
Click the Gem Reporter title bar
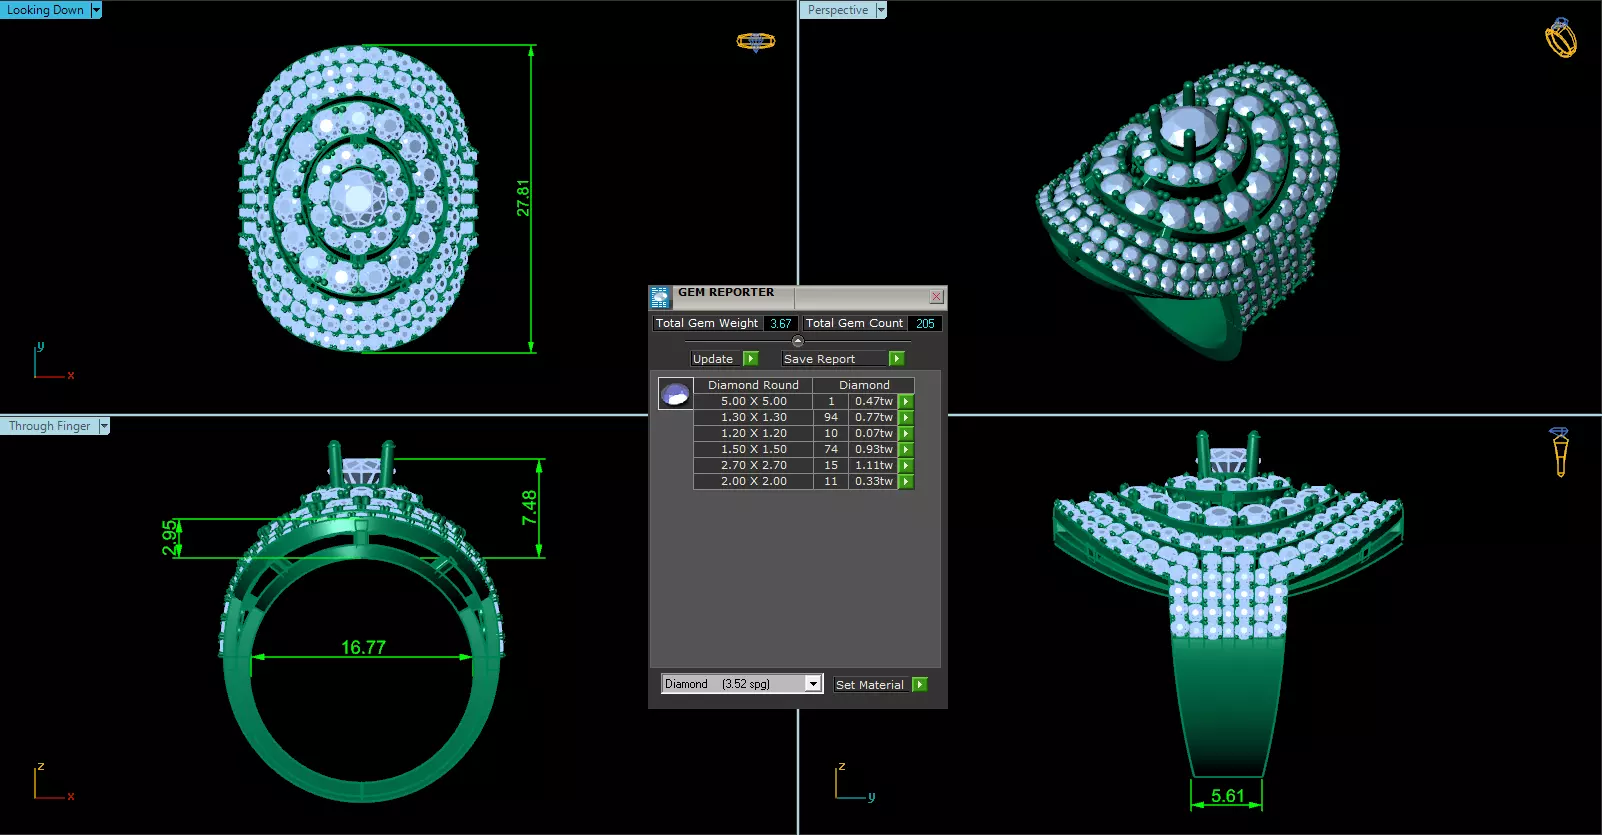click(797, 297)
